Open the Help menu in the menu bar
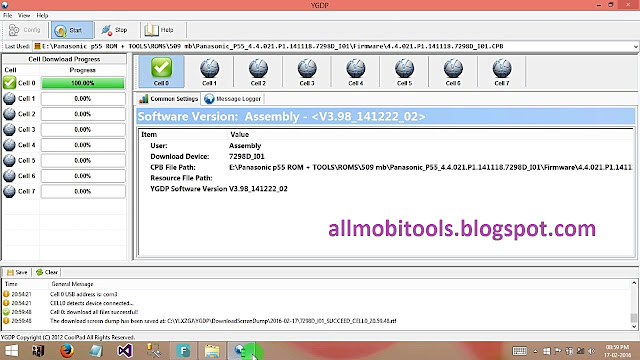The image size is (640, 360). coord(42,16)
